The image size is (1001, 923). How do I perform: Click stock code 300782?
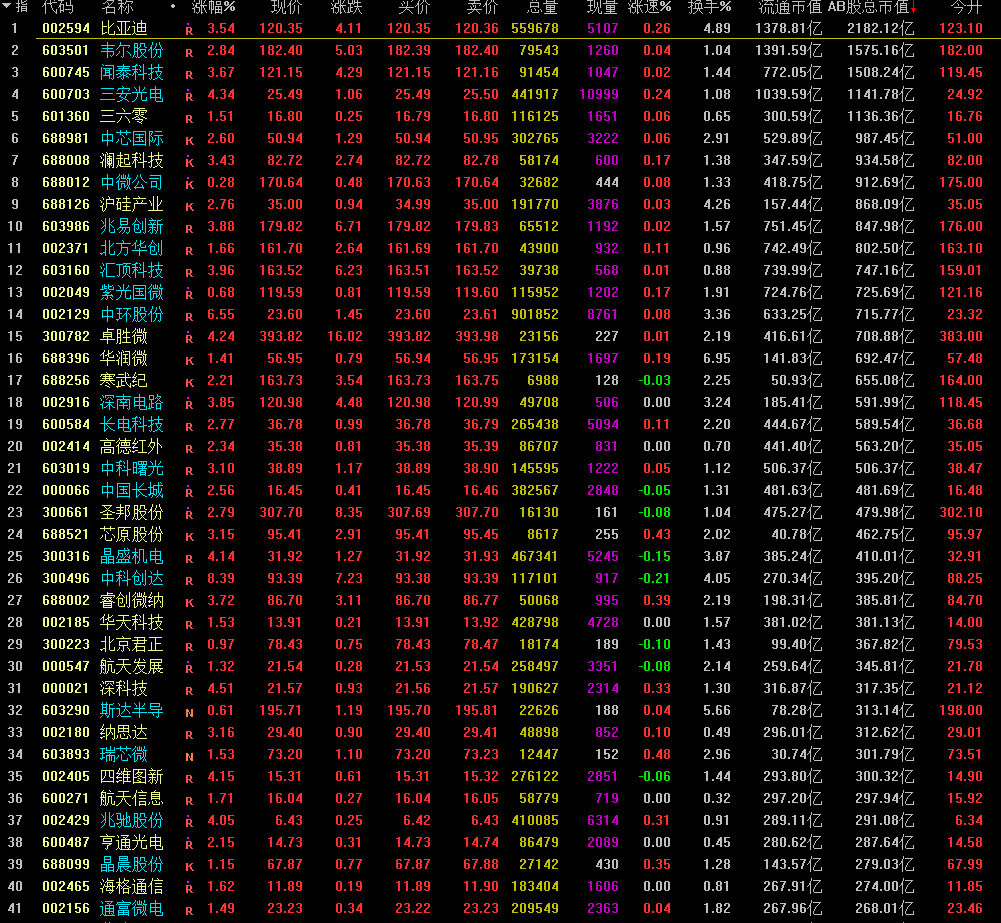tap(66, 336)
